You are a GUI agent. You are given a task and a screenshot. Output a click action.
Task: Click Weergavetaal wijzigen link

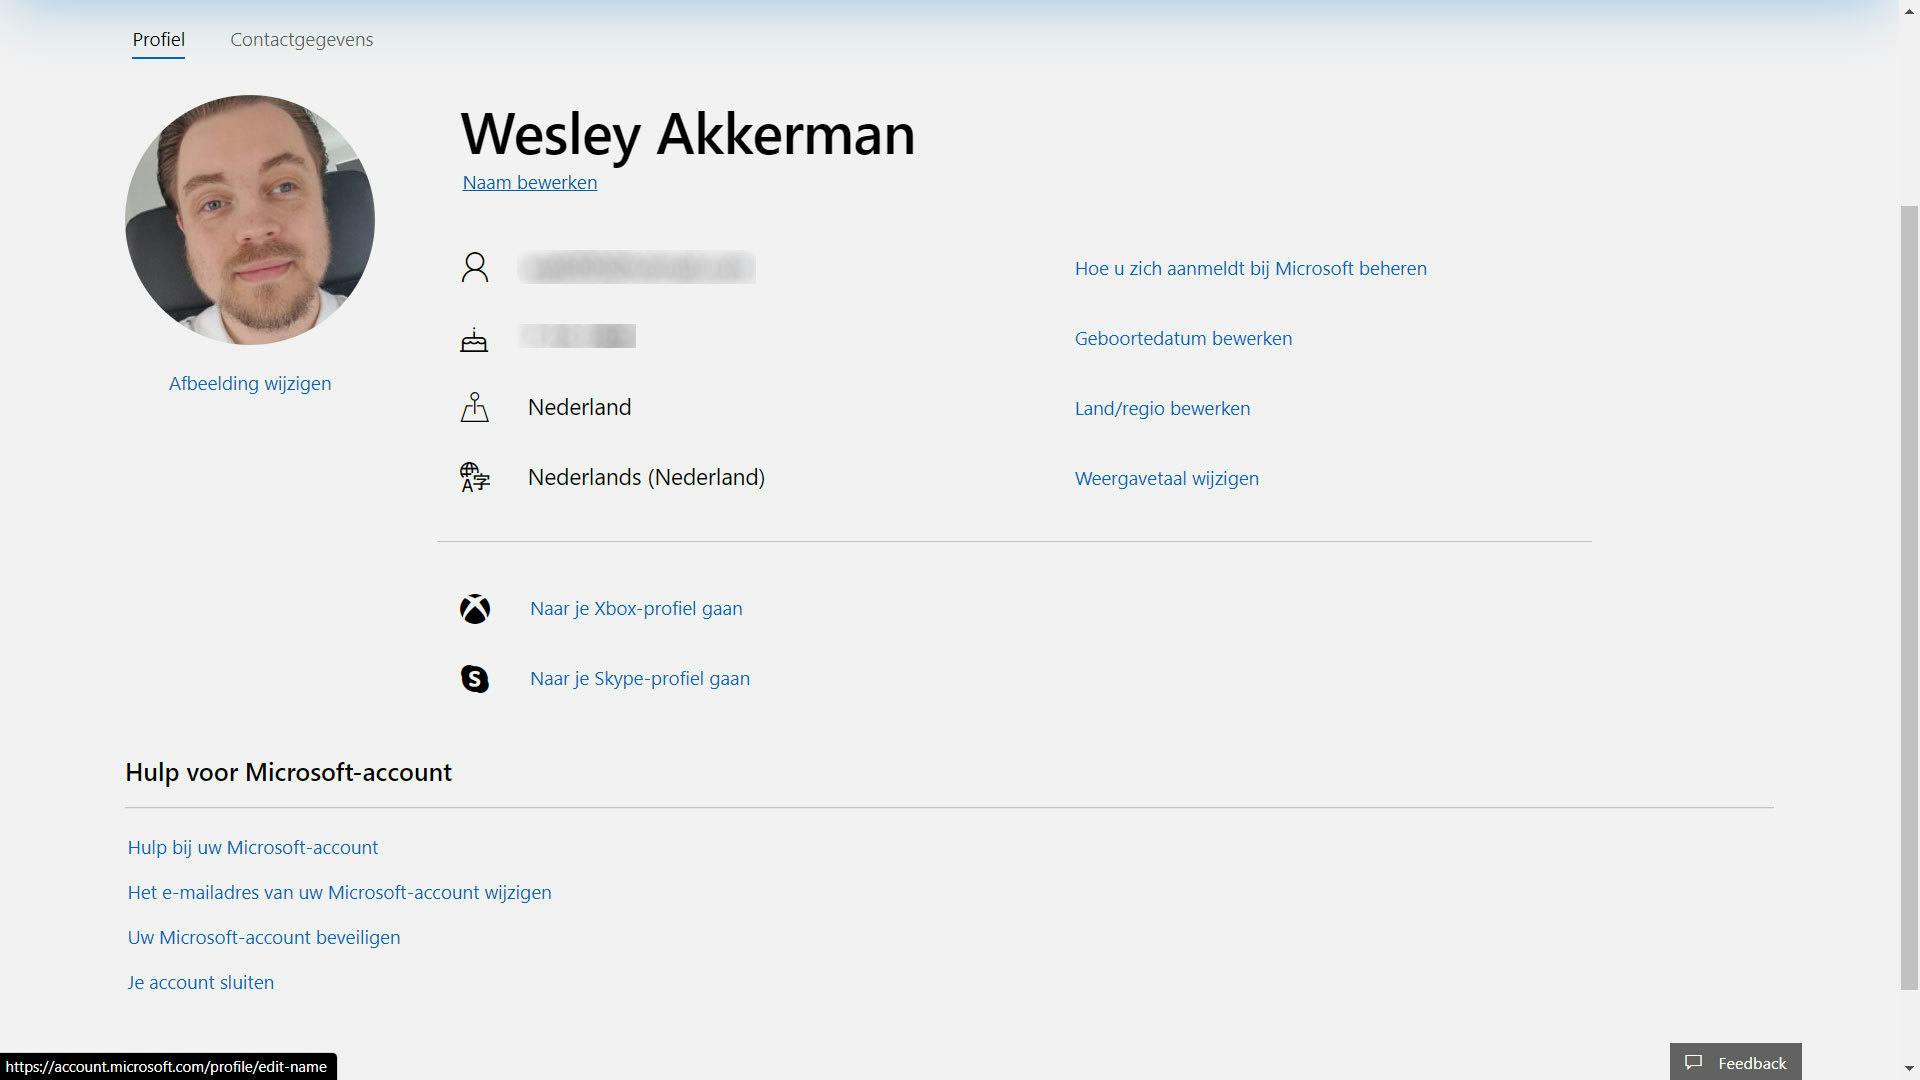(x=1166, y=479)
